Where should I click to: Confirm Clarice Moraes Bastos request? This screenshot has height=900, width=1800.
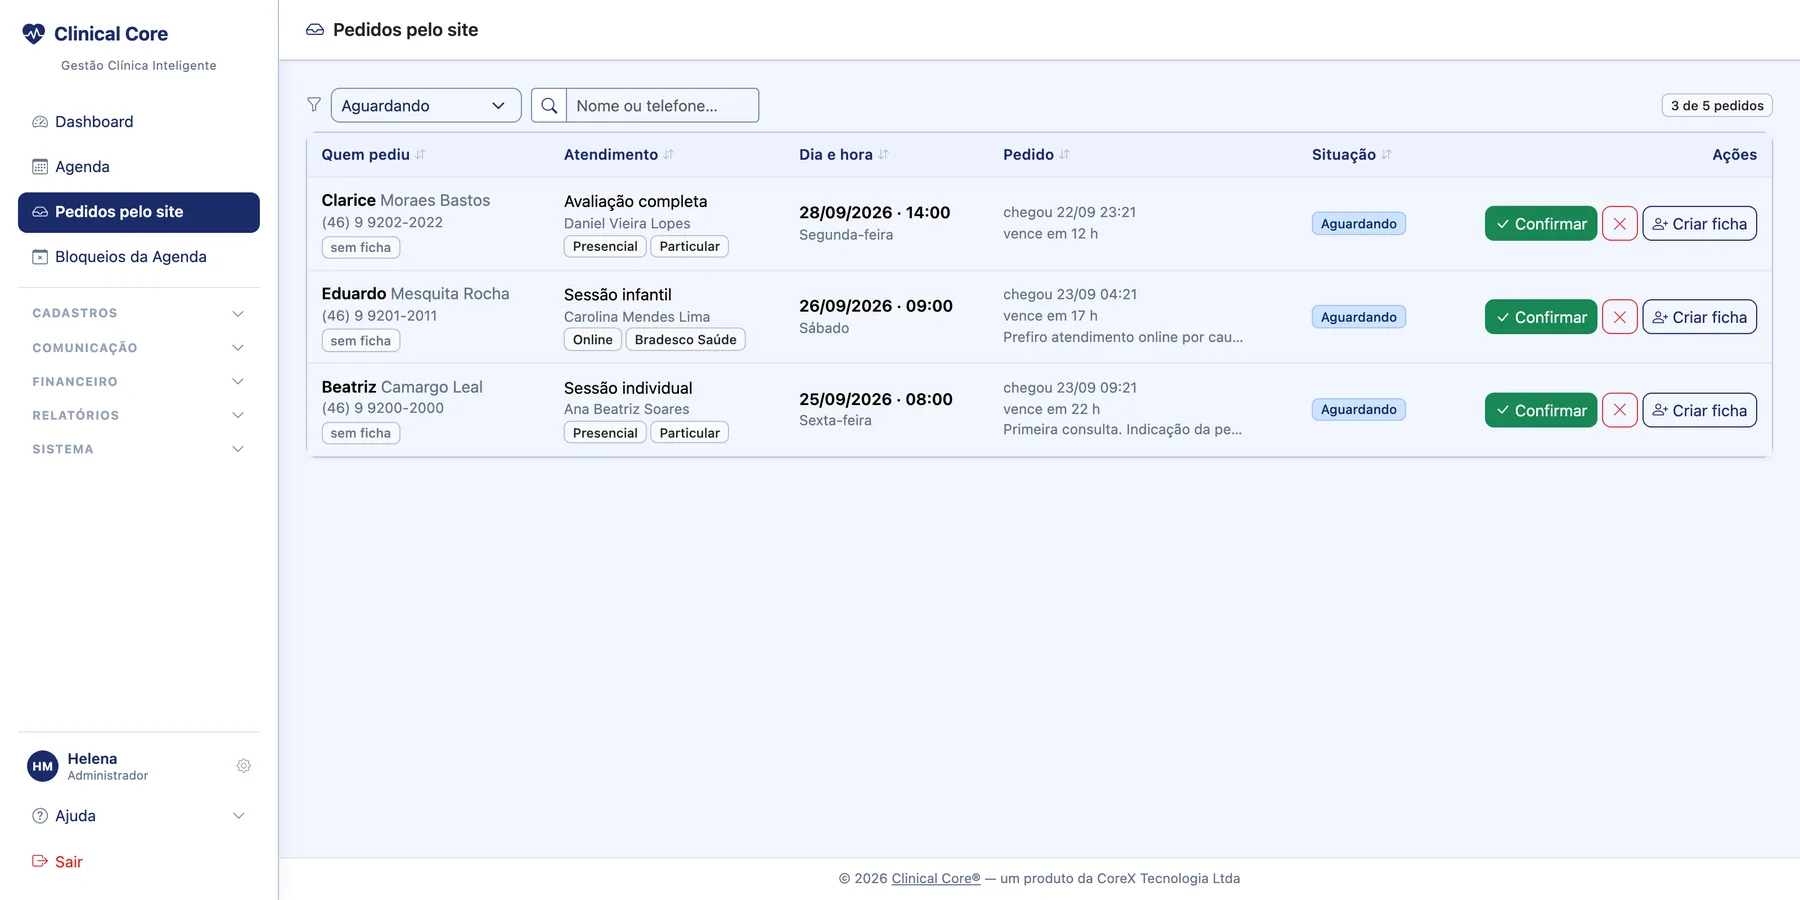(1541, 224)
